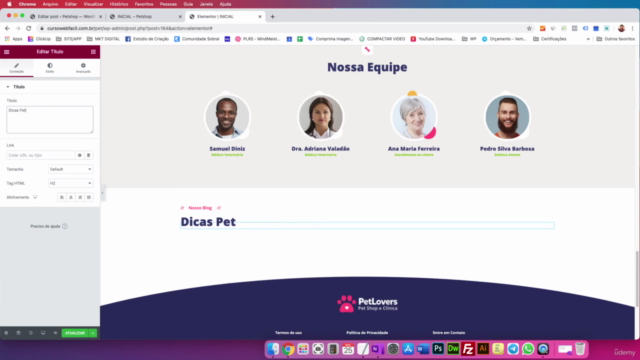Open the Histórico menu in menu bar
Screen dimensions: 640x360
(x=119, y=4)
